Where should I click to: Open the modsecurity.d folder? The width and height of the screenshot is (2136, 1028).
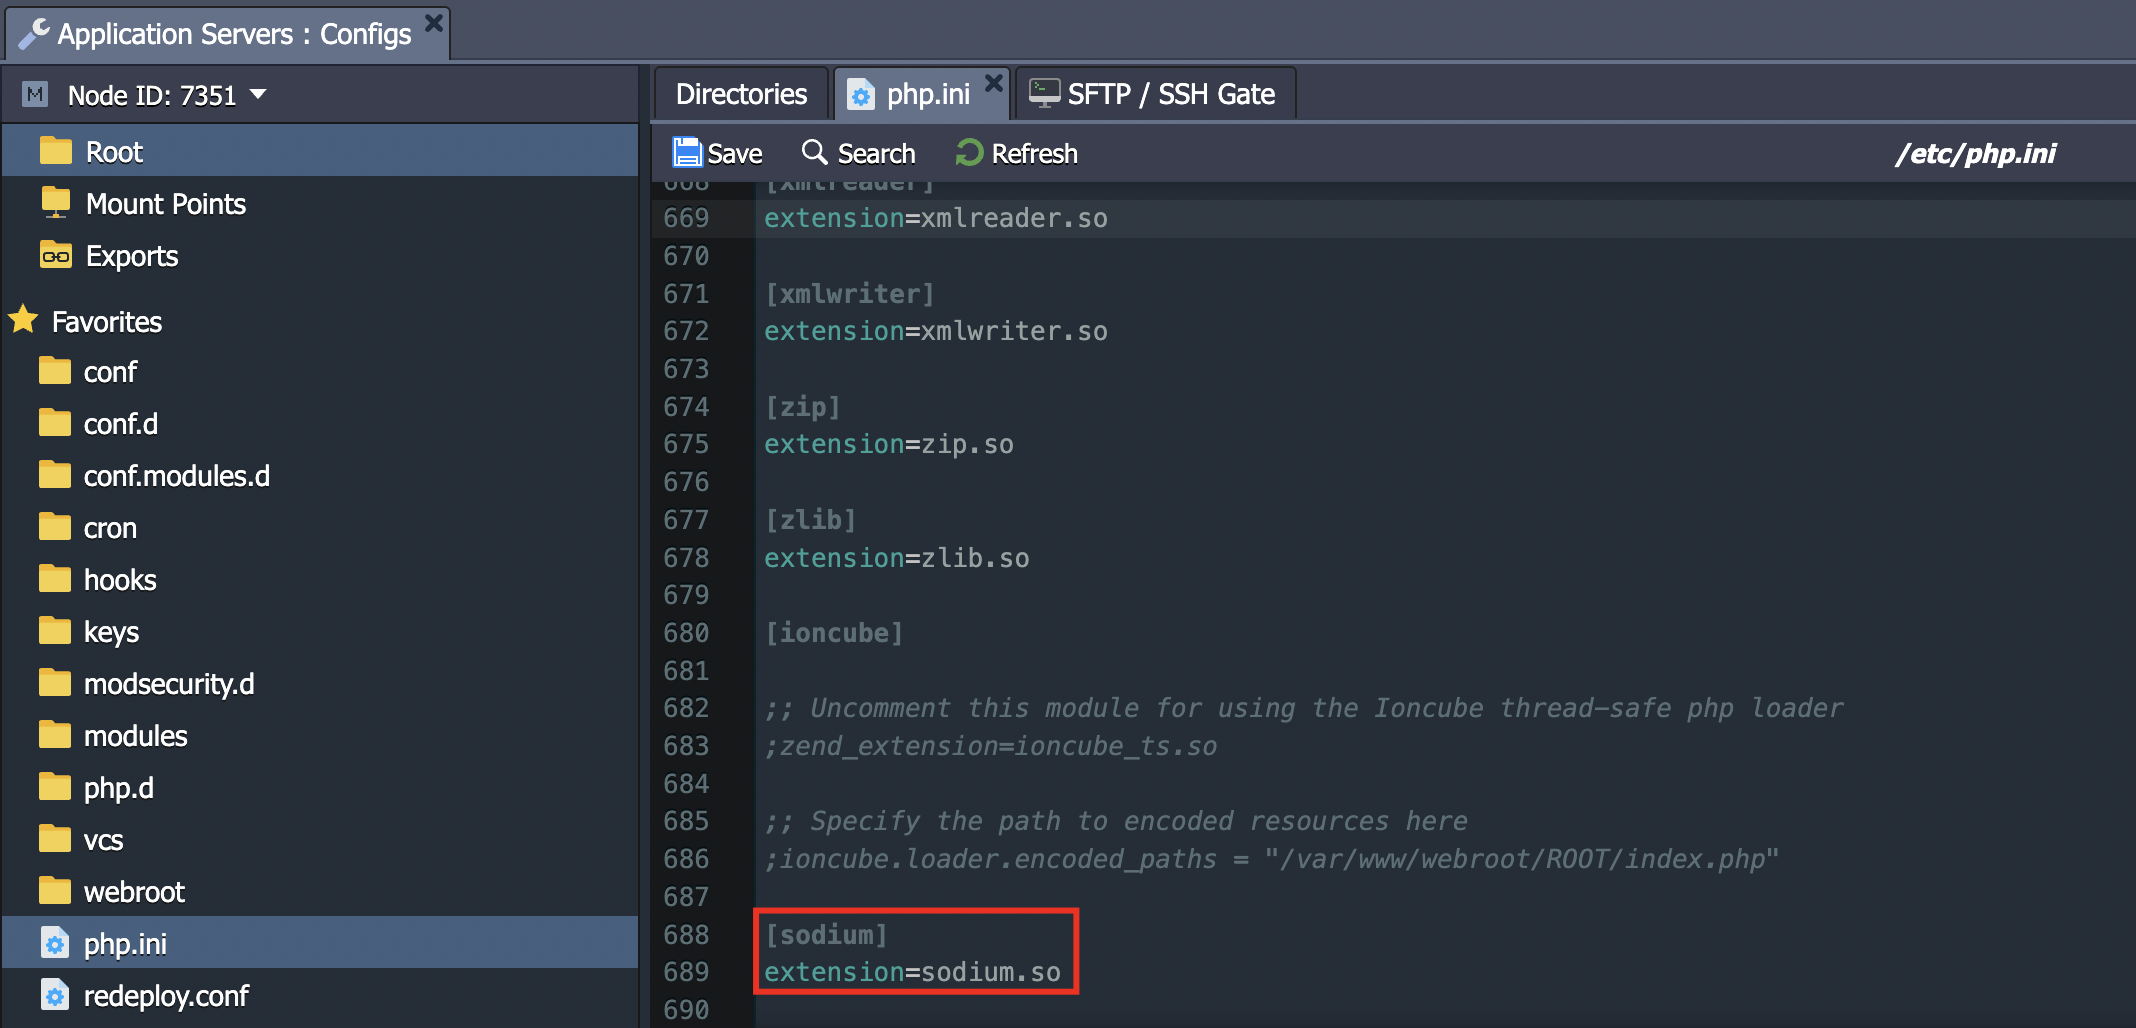[x=169, y=684]
